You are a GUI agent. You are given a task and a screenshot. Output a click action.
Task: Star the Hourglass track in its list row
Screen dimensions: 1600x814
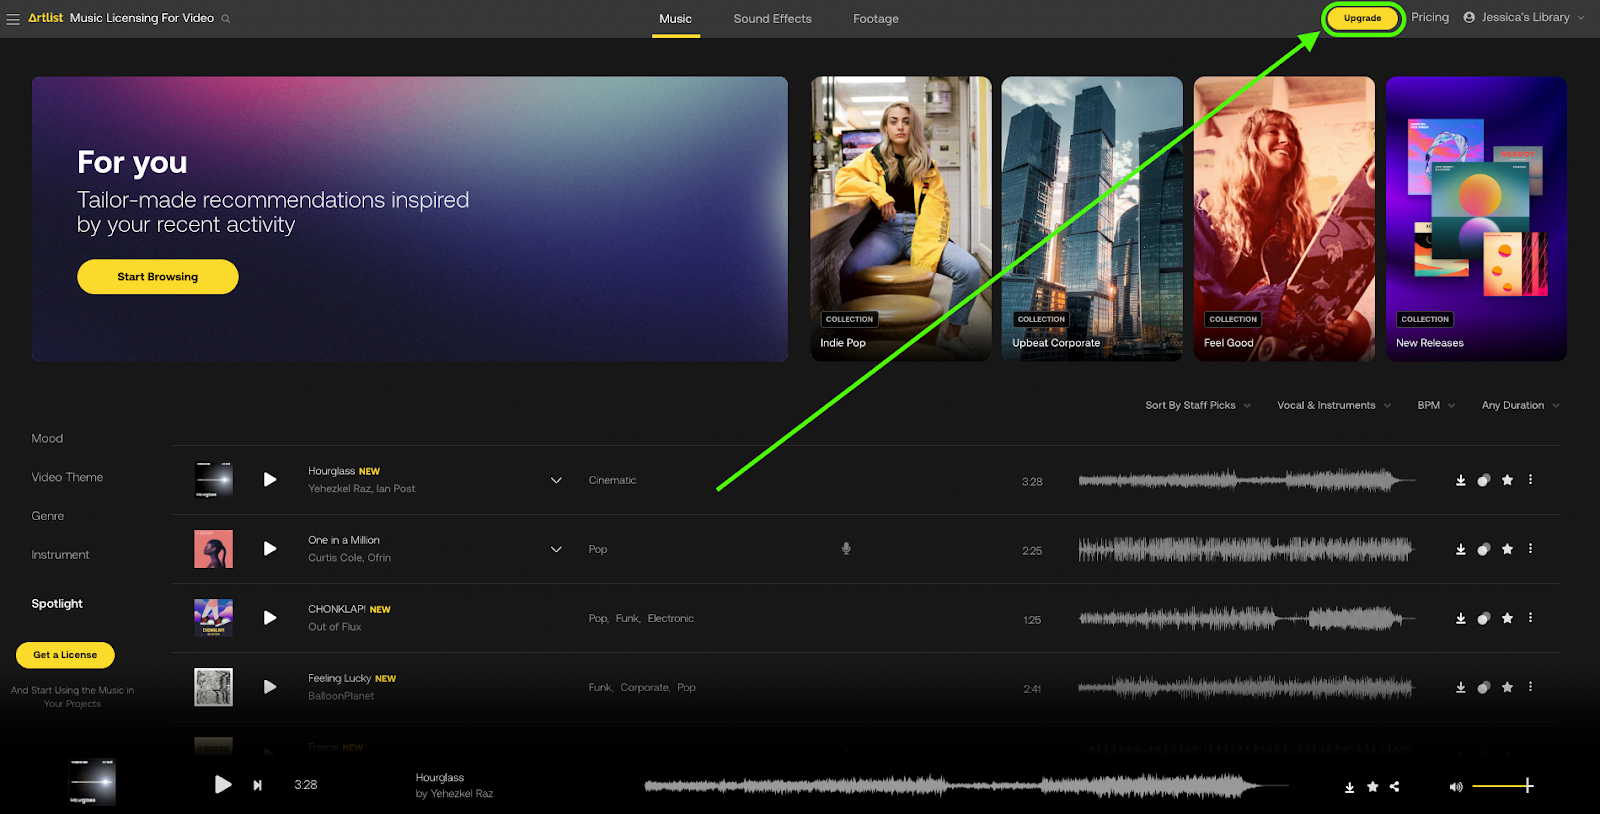(1507, 480)
